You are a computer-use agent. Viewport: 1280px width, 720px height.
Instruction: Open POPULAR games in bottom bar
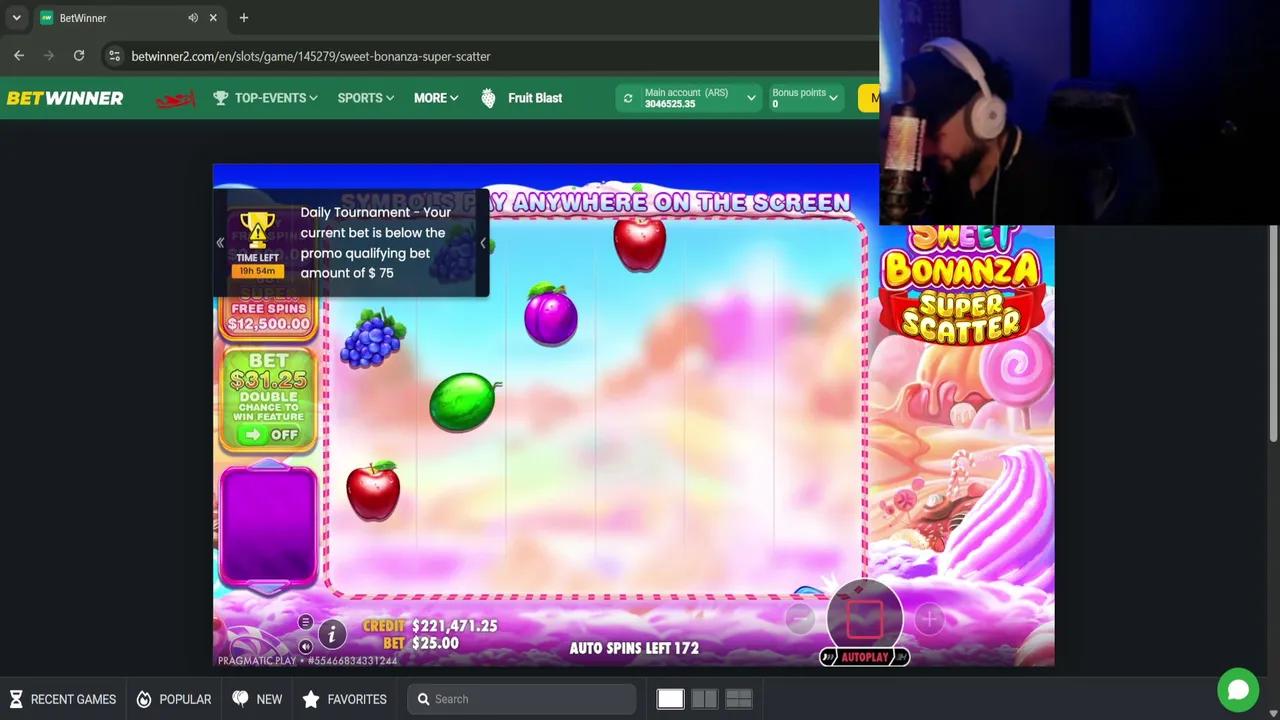173,699
